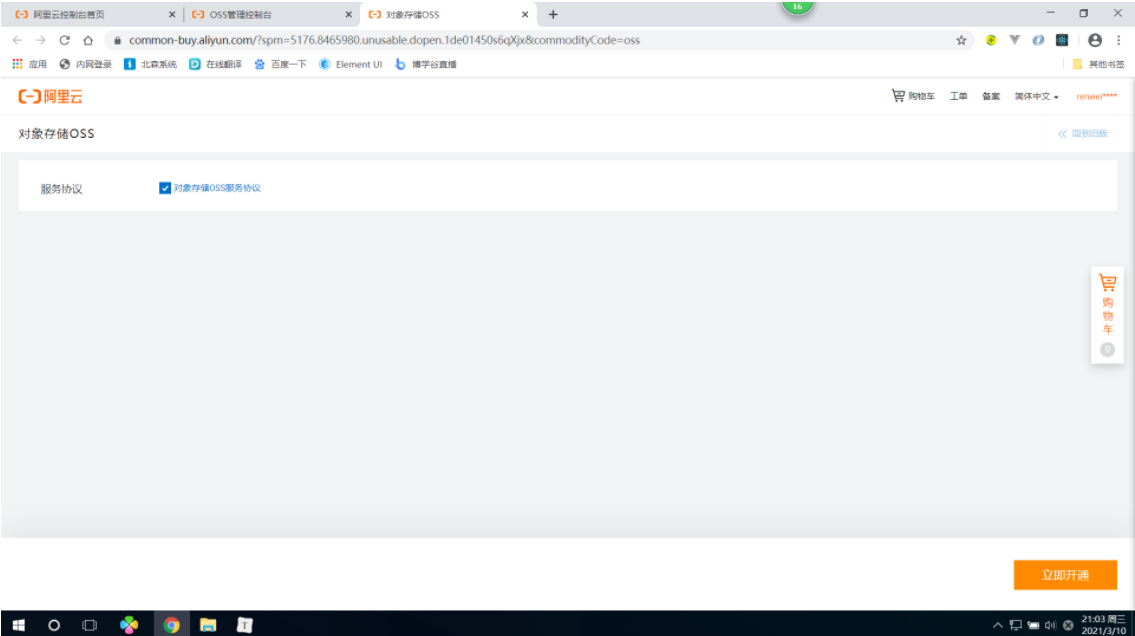Image resolution: width=1135 pixels, height=636 pixels.
Task: Open a new browser tab with plus
Action: tap(553, 14)
